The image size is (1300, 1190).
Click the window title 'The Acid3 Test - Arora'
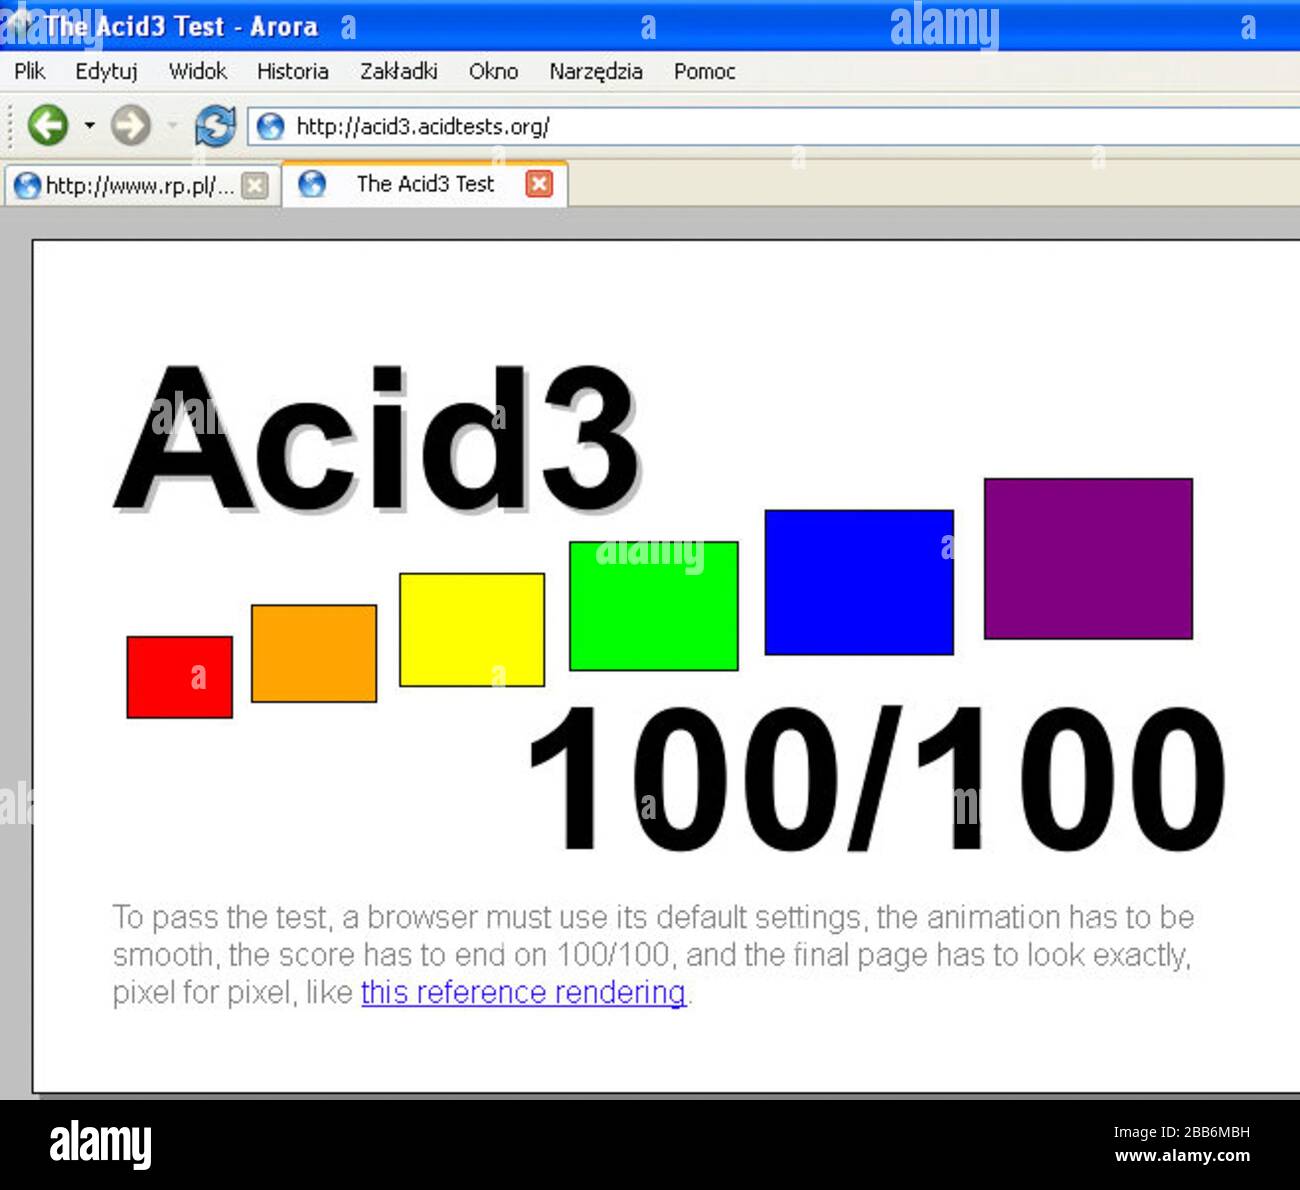(181, 26)
